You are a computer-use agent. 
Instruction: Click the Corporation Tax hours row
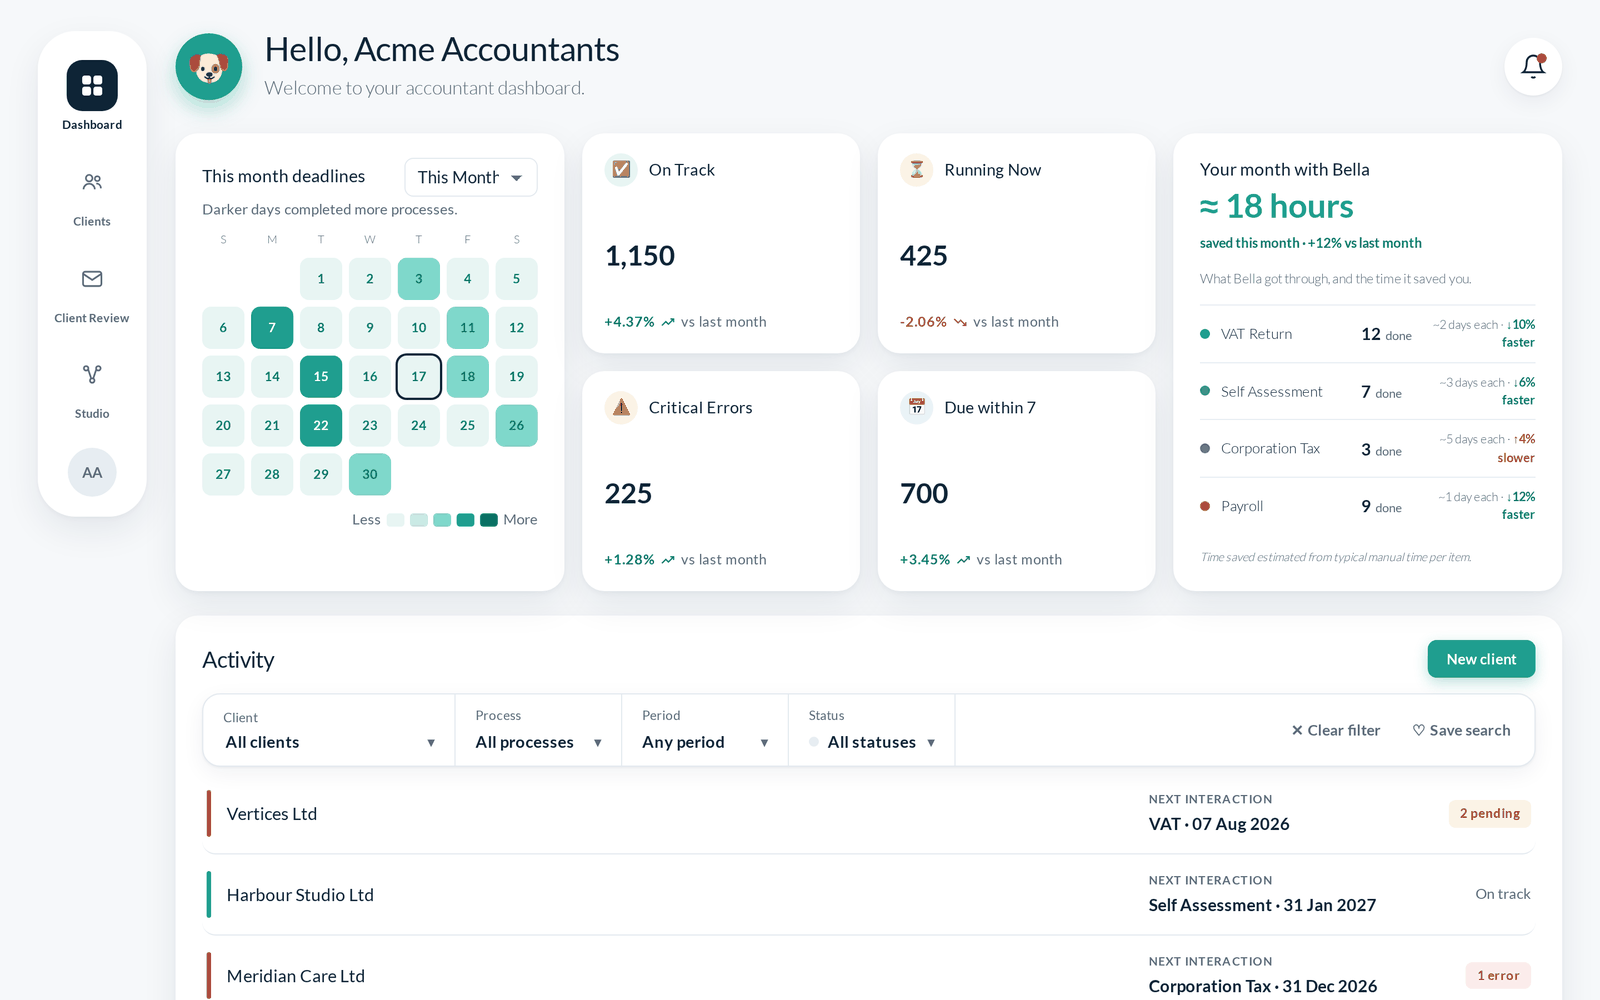pyautogui.click(x=1368, y=449)
